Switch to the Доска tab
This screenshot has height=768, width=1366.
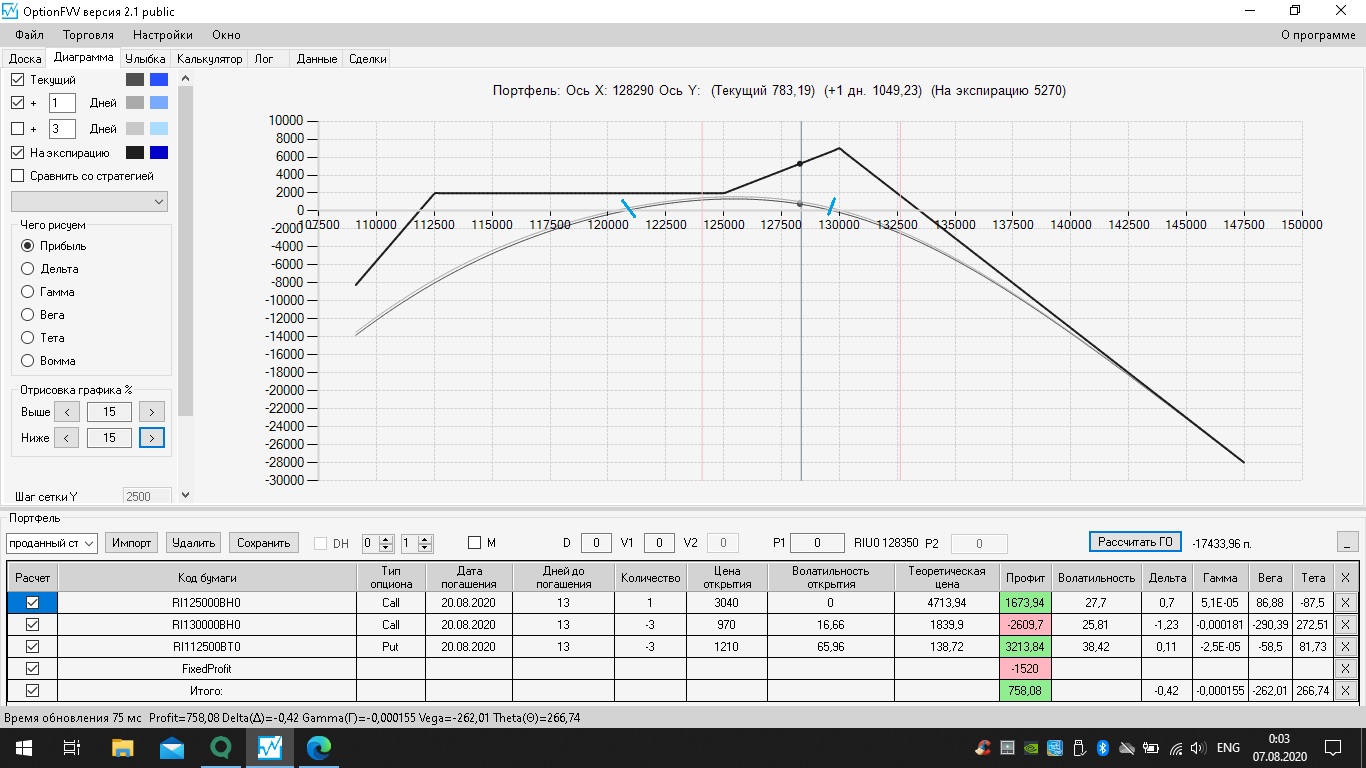coord(25,59)
